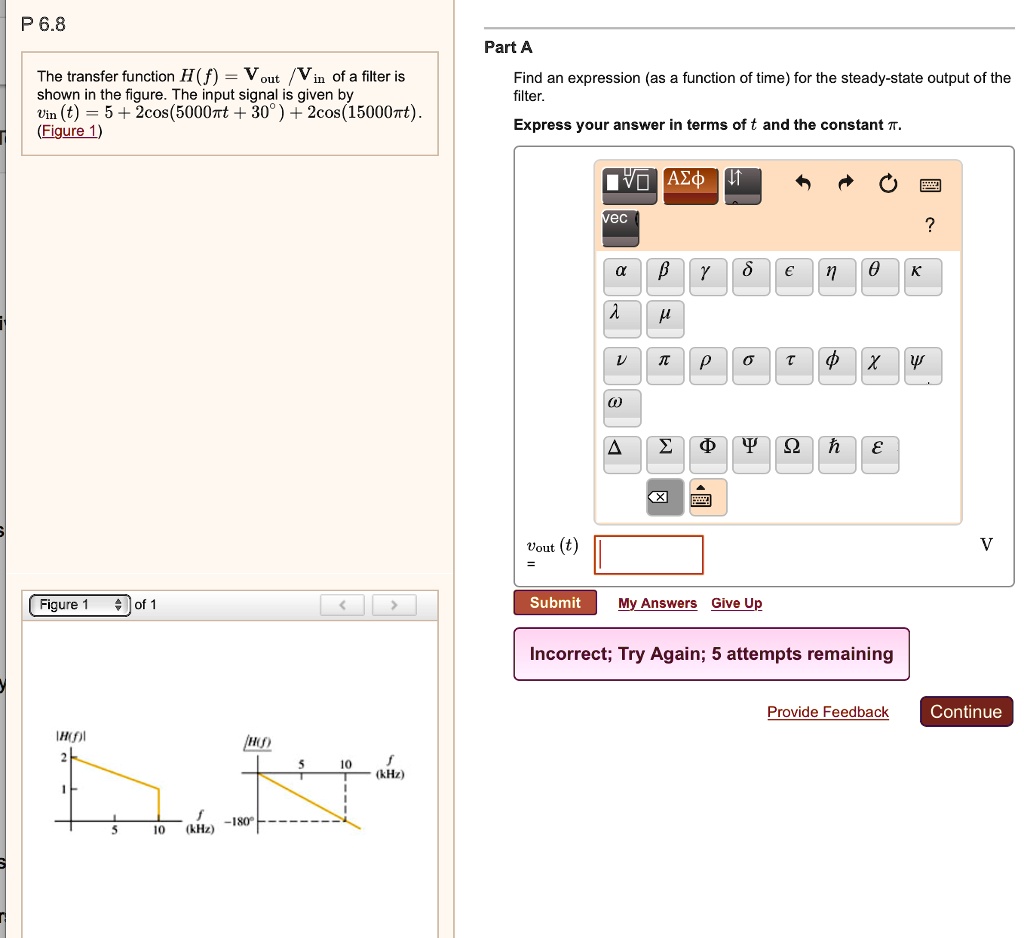1024x938 pixels.
Task: Insert theta symbol
Action: (880, 276)
